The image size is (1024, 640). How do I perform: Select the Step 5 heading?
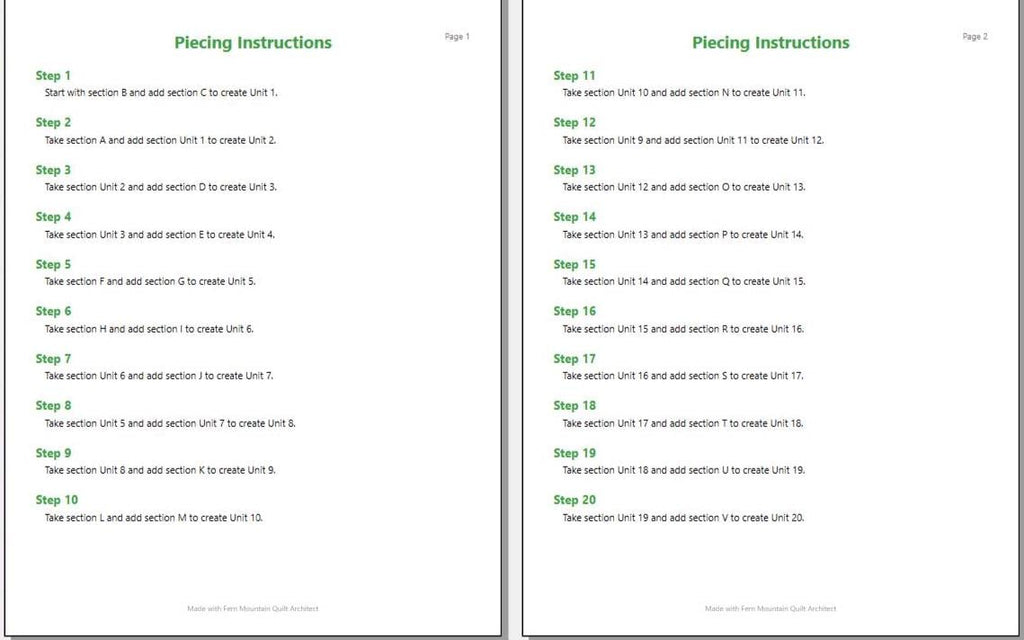click(x=53, y=264)
